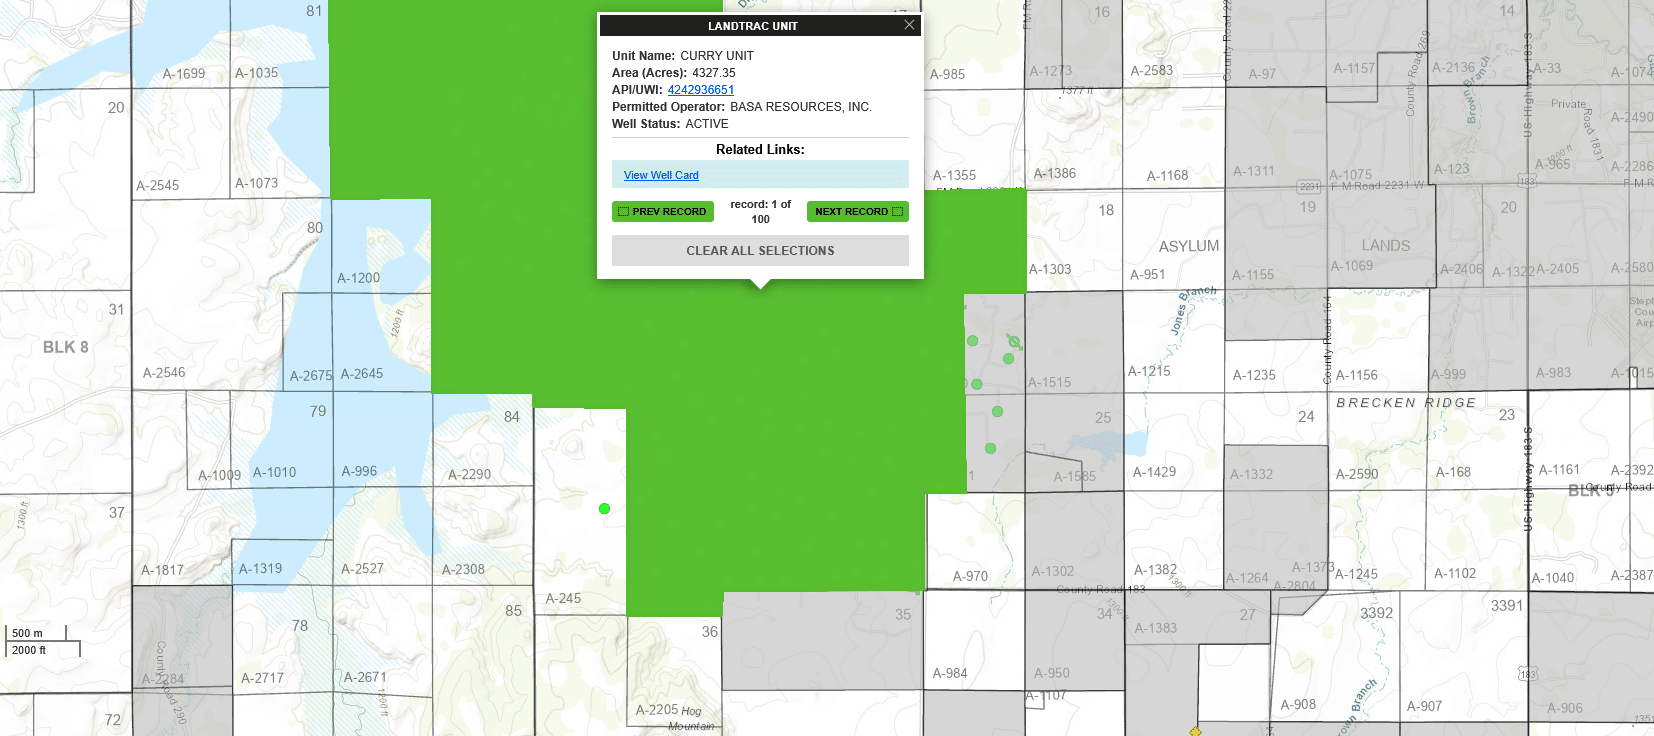Select the lowest green well dot above A-1585
The height and width of the screenshot is (736, 1654).
point(990,449)
